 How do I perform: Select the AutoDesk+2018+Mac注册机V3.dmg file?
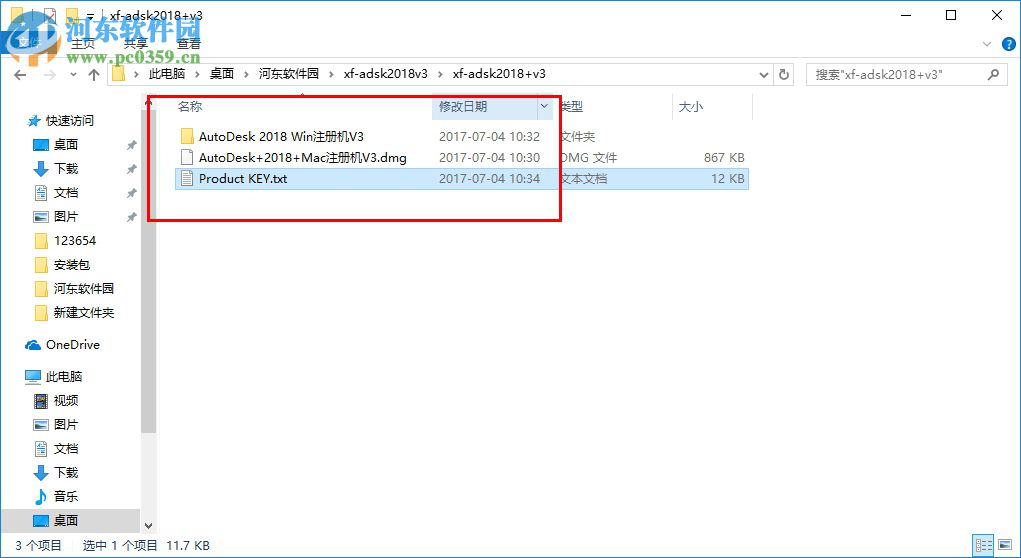[x=303, y=157]
